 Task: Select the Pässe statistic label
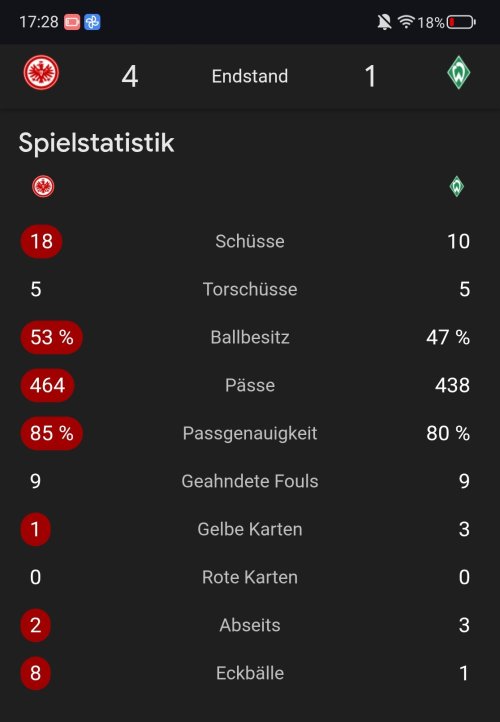pyautogui.click(x=250, y=385)
